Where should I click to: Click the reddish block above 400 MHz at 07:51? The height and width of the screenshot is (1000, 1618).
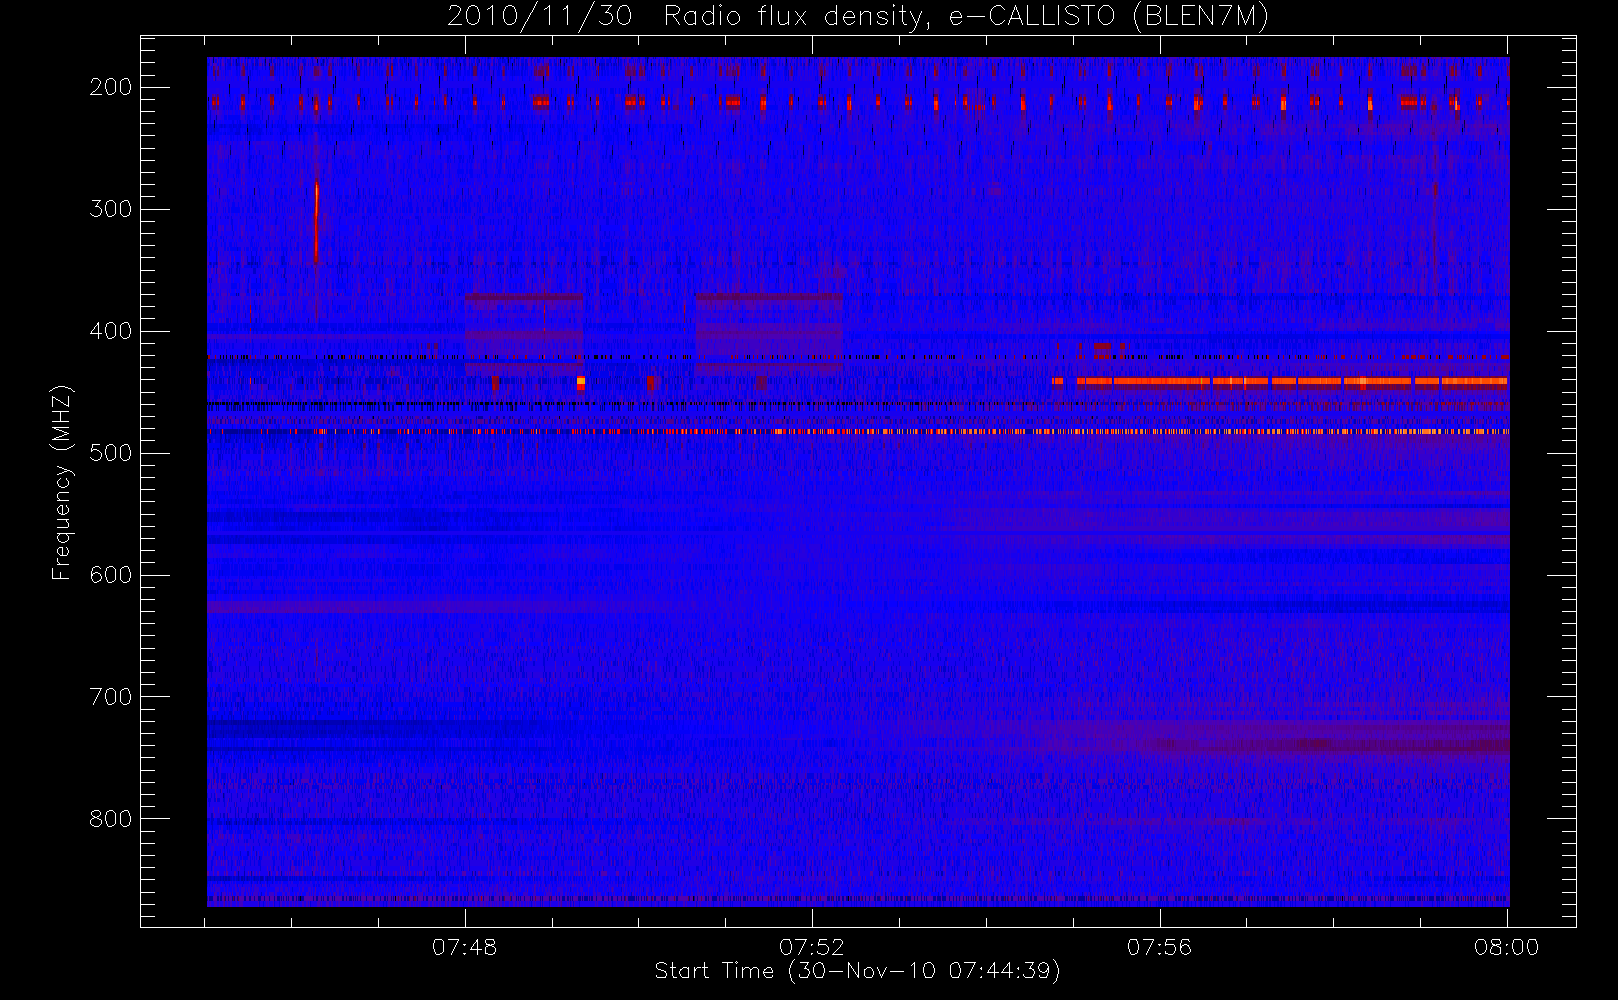click(x=769, y=334)
